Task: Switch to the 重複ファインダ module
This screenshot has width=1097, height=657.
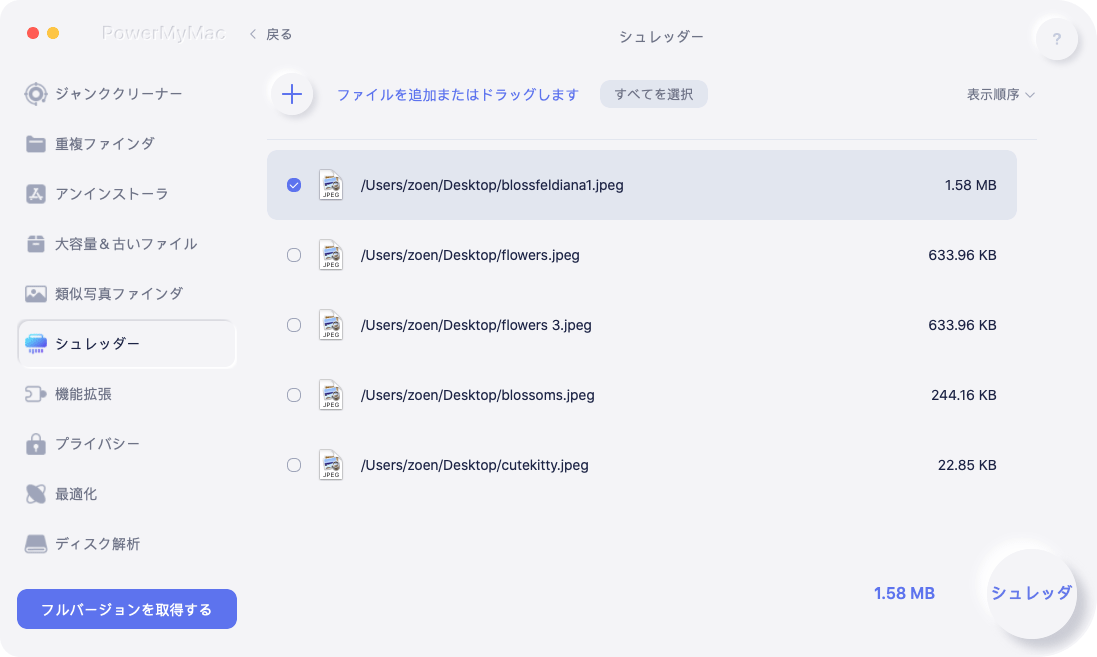Action: click(x=104, y=143)
